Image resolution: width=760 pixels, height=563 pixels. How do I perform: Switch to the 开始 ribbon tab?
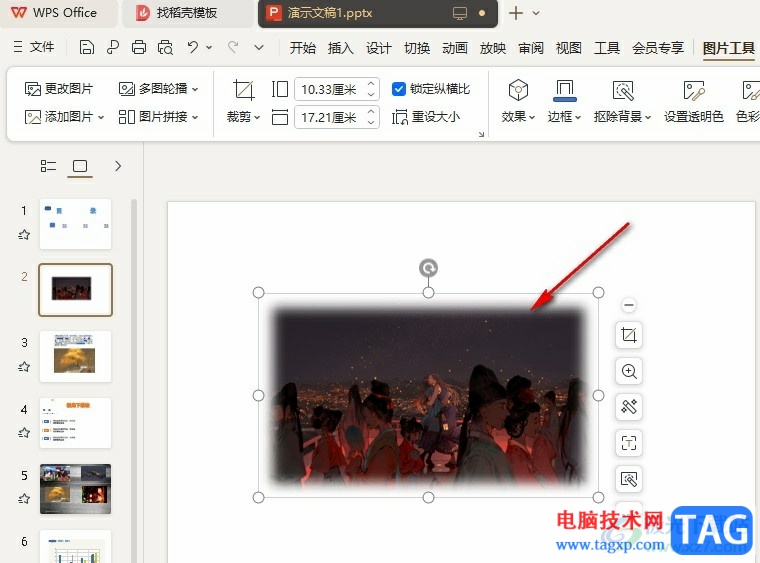click(302, 48)
